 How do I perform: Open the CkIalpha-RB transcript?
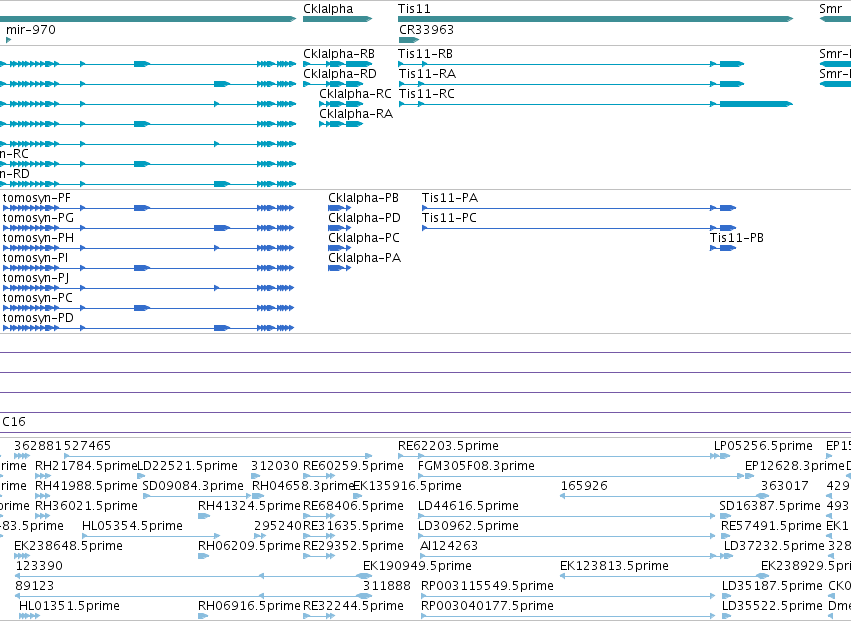pos(337,64)
